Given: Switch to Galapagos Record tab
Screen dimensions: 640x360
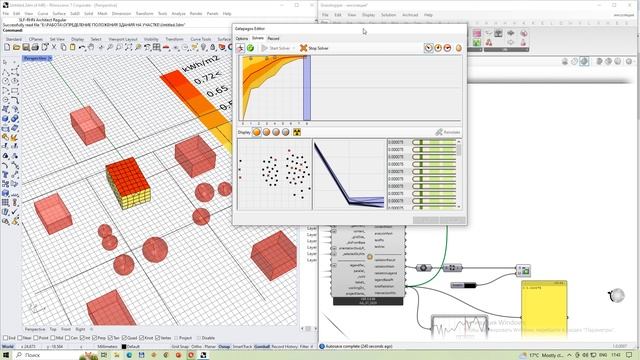Looking at the screenshot, I should (x=273, y=38).
